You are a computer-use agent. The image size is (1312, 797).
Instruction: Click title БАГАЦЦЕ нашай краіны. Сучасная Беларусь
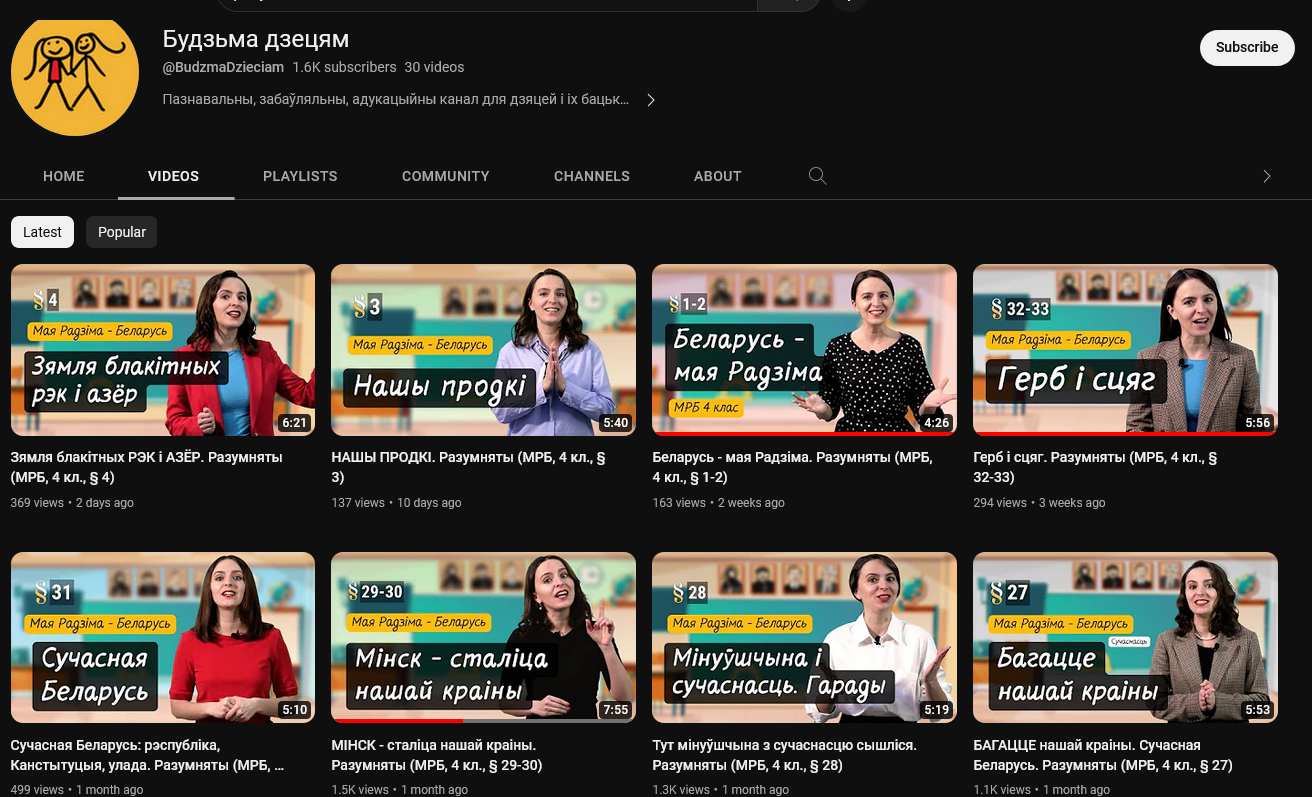click(x=1103, y=755)
